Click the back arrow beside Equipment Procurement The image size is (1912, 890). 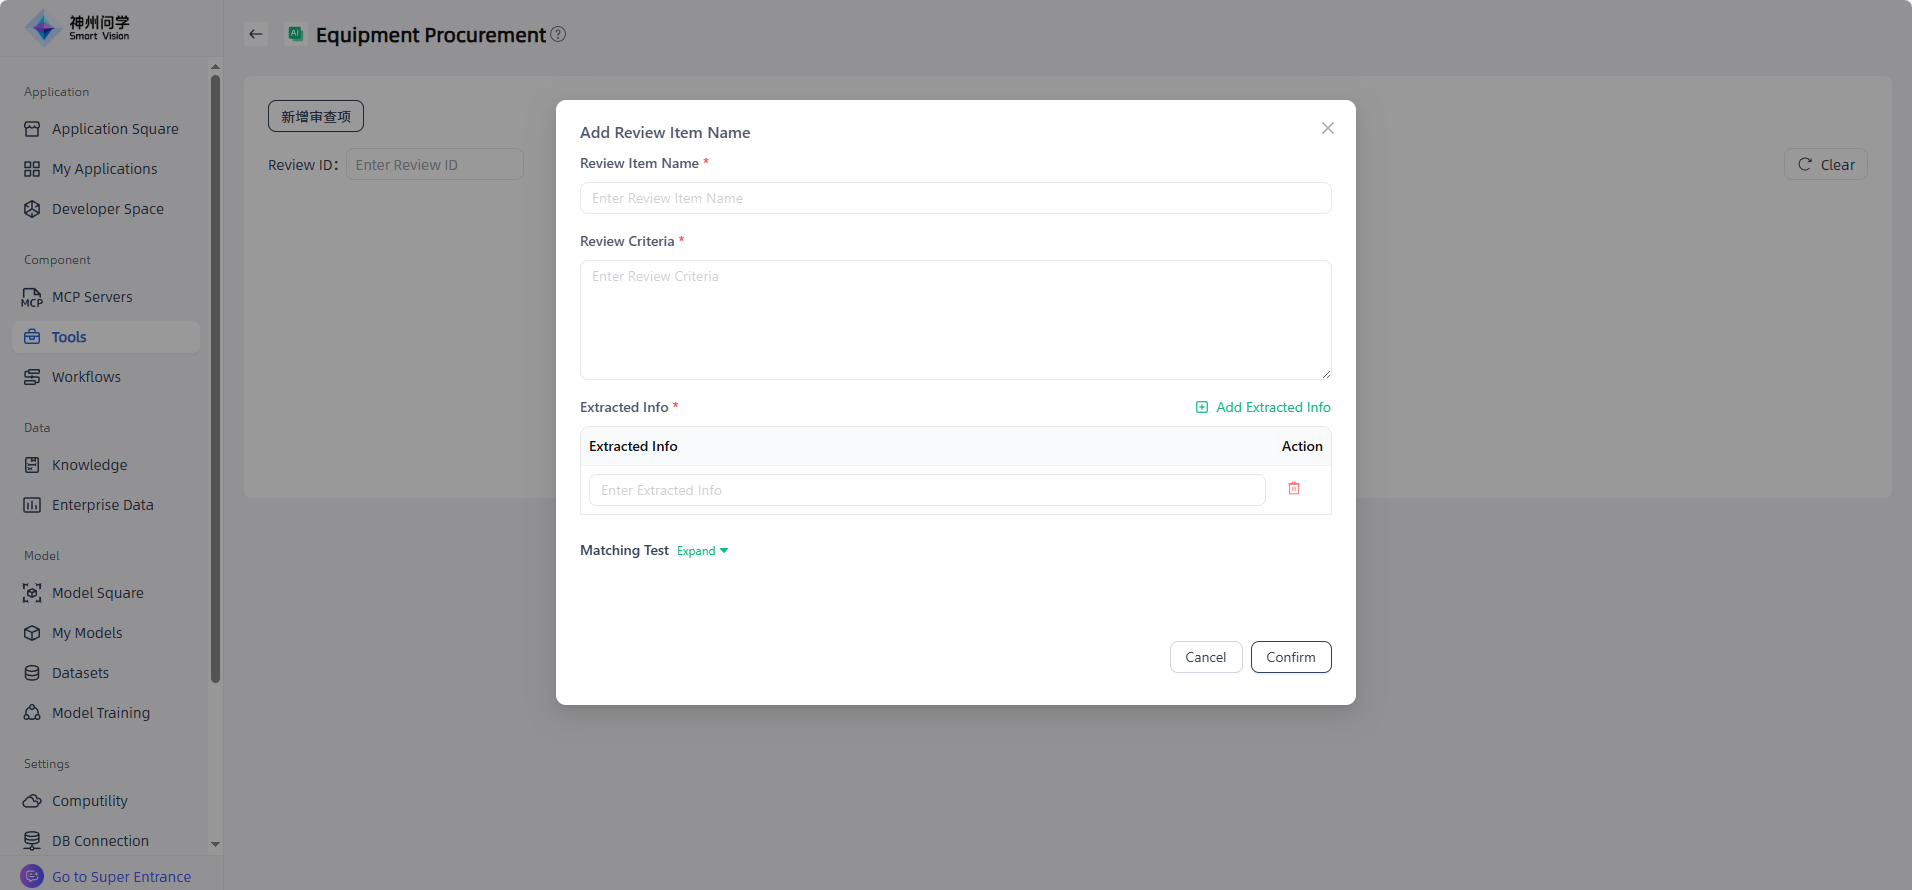click(x=256, y=34)
